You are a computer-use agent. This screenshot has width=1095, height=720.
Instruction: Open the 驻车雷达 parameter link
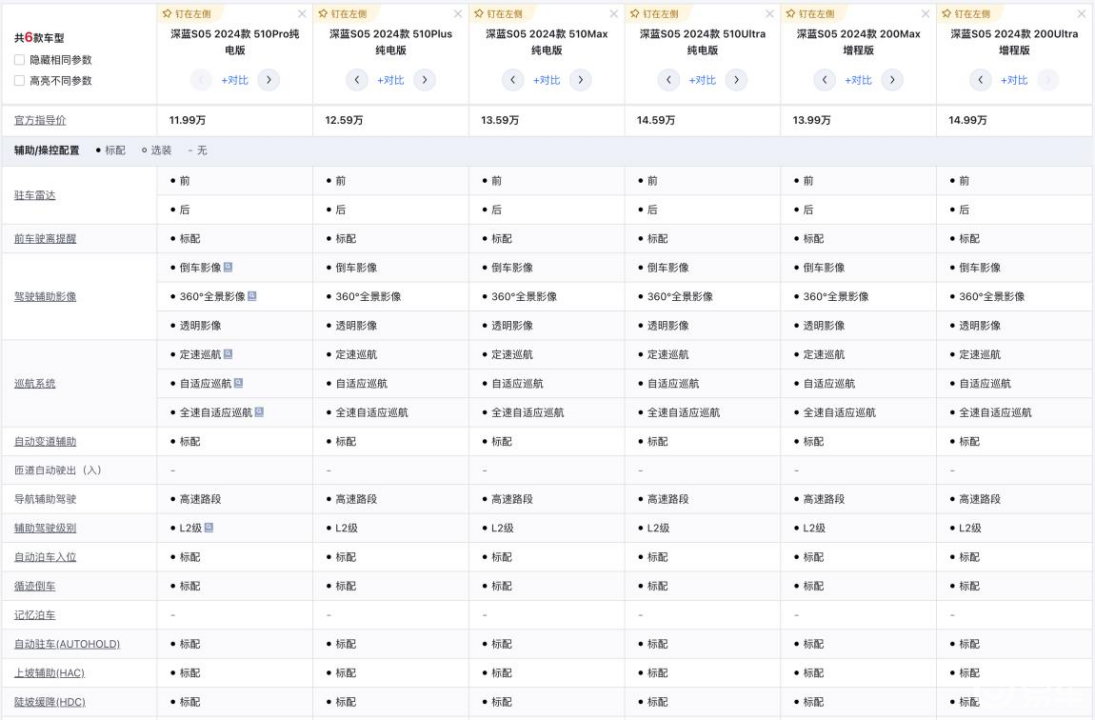pos(35,196)
